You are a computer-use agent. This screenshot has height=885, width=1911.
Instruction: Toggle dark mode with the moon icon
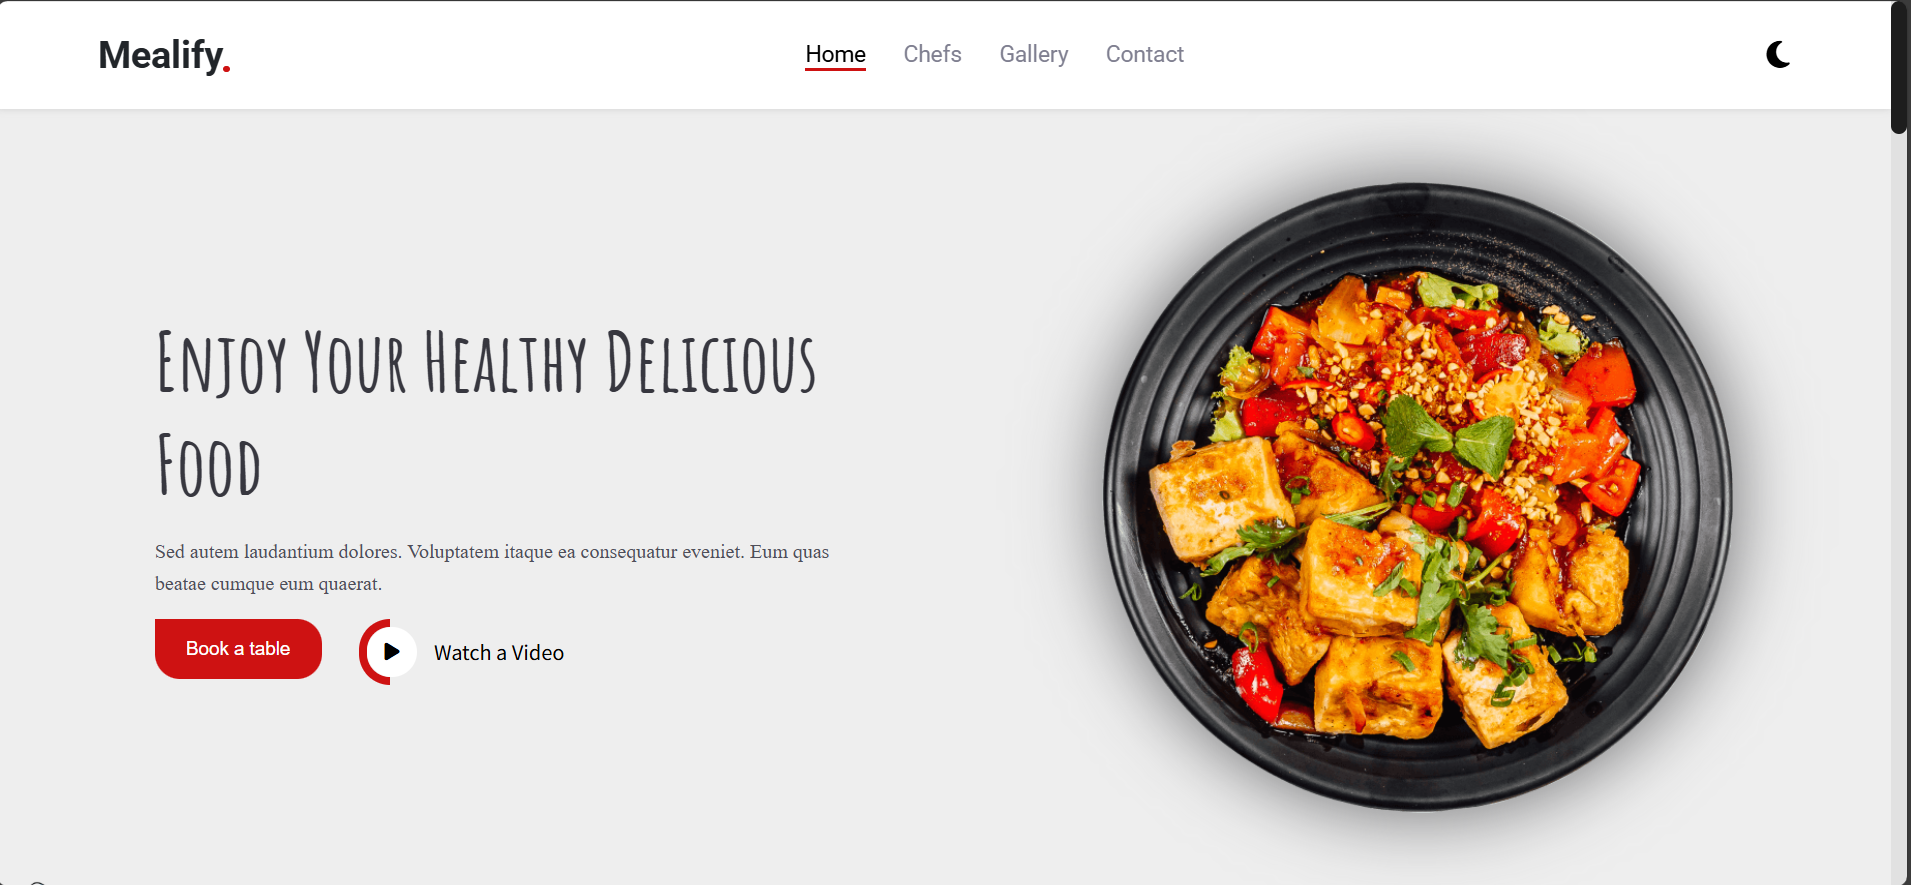(x=1778, y=54)
